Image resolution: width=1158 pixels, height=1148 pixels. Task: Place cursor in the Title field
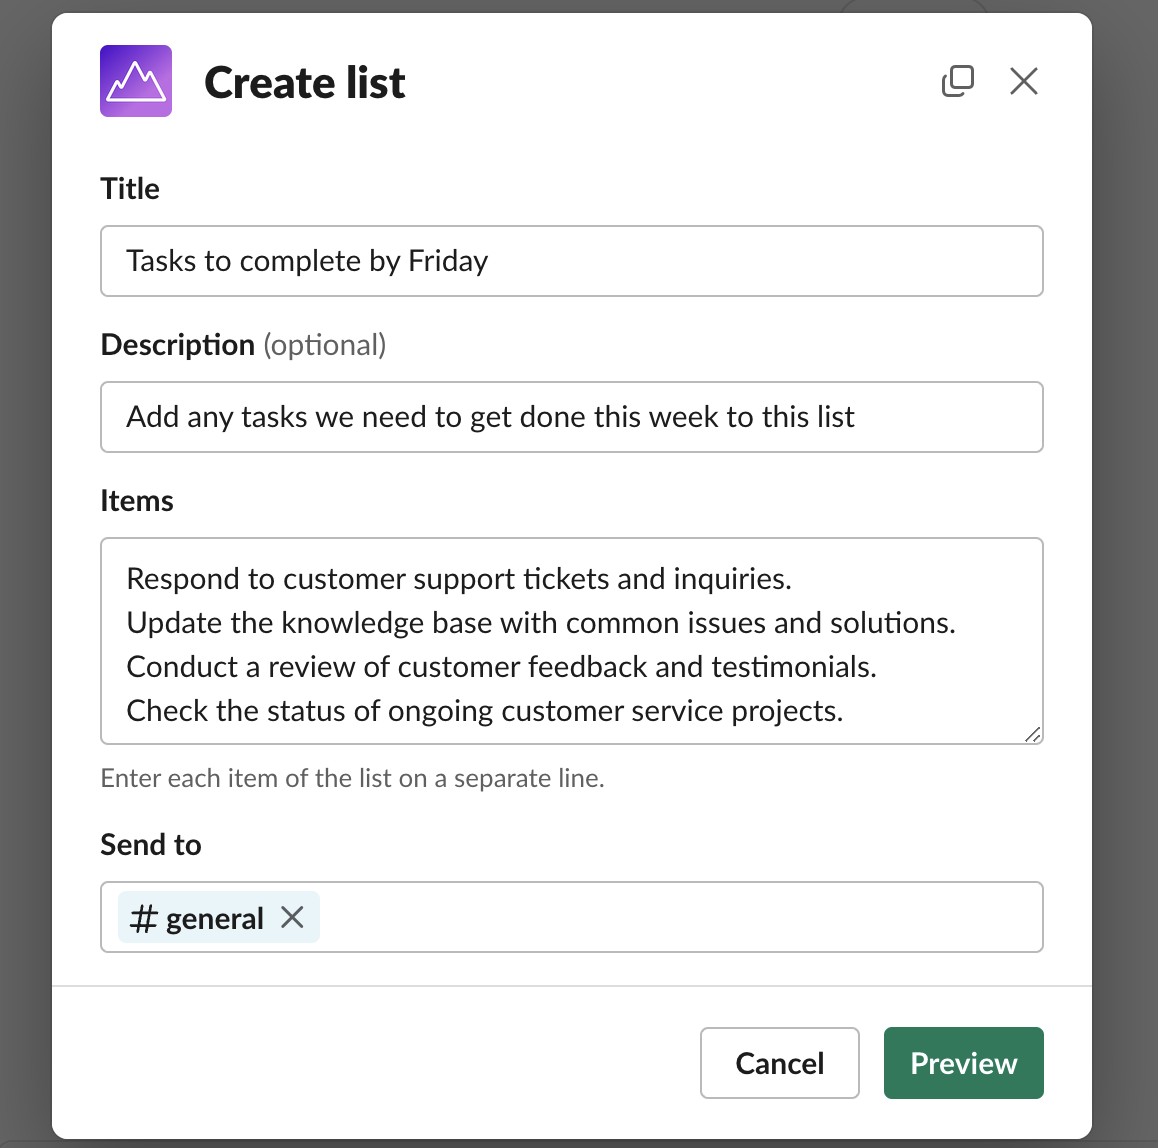(570, 261)
